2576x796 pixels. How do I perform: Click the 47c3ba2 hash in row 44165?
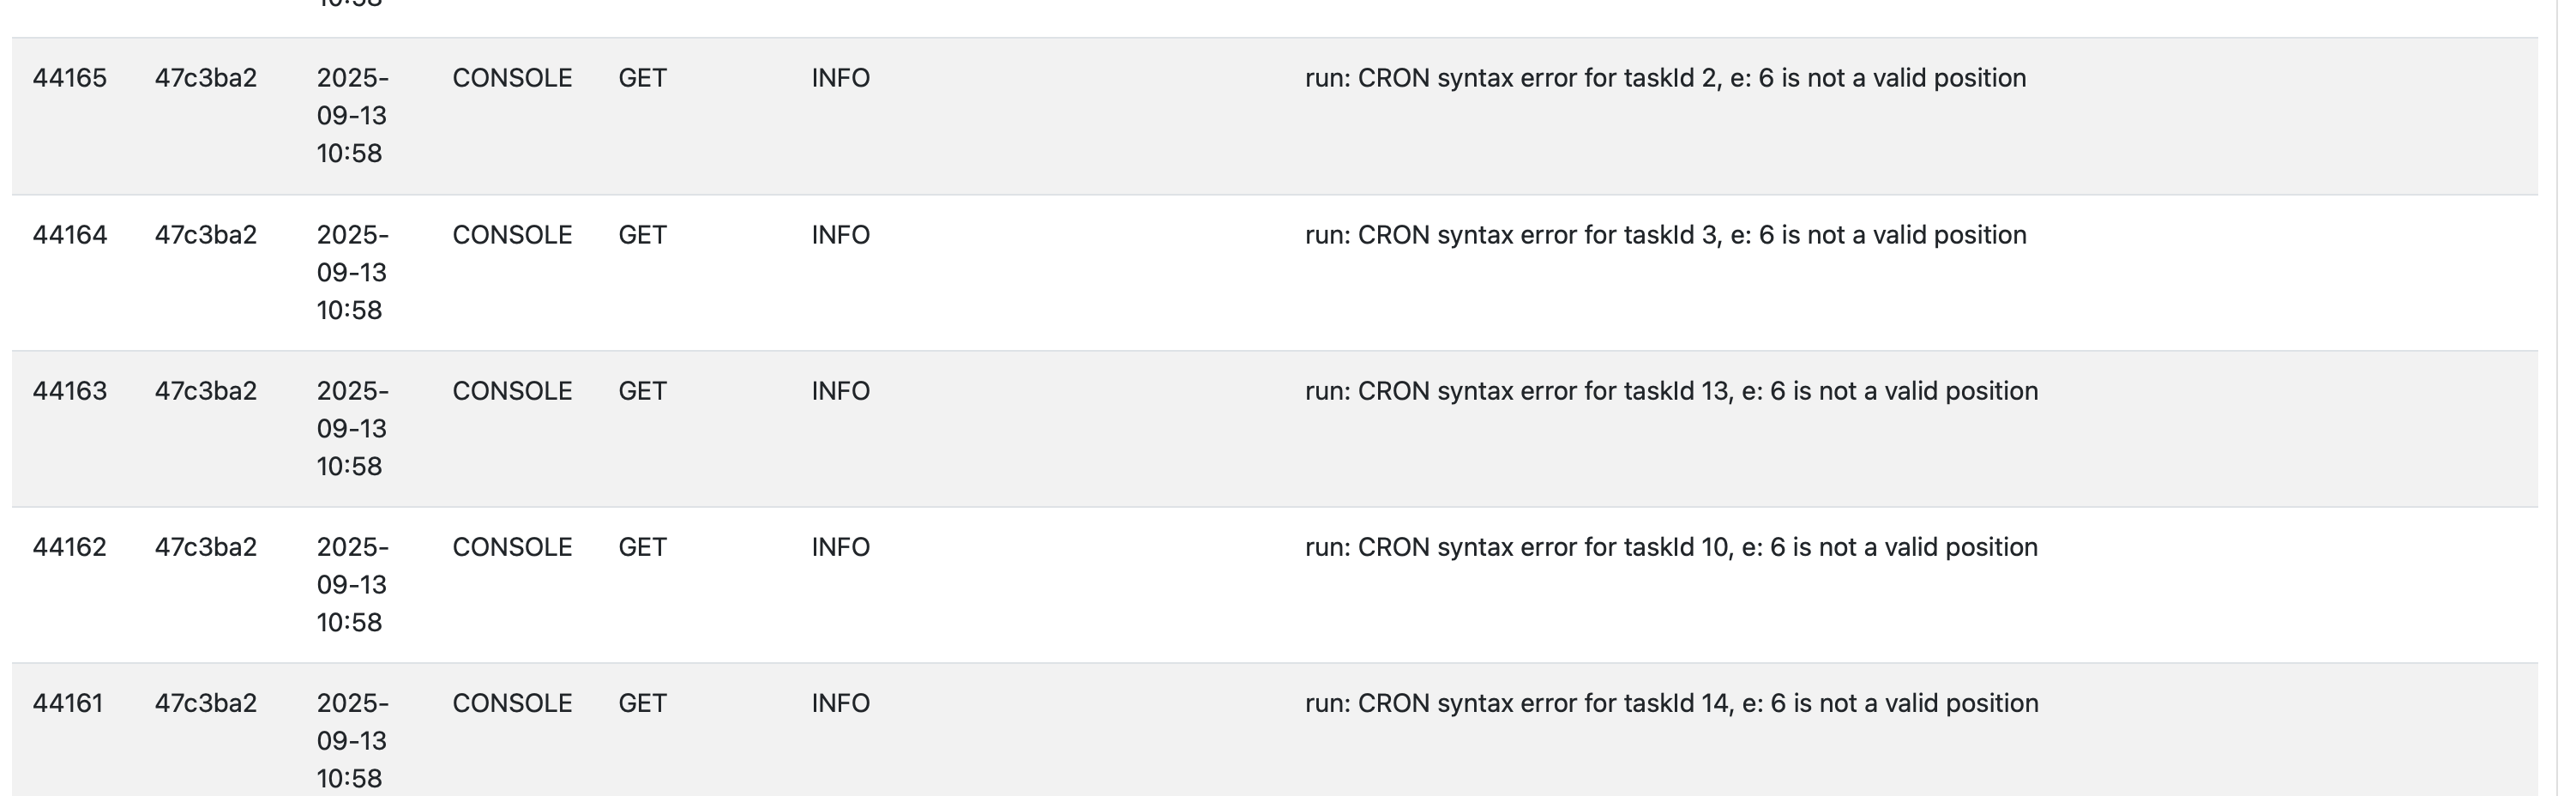[x=205, y=78]
